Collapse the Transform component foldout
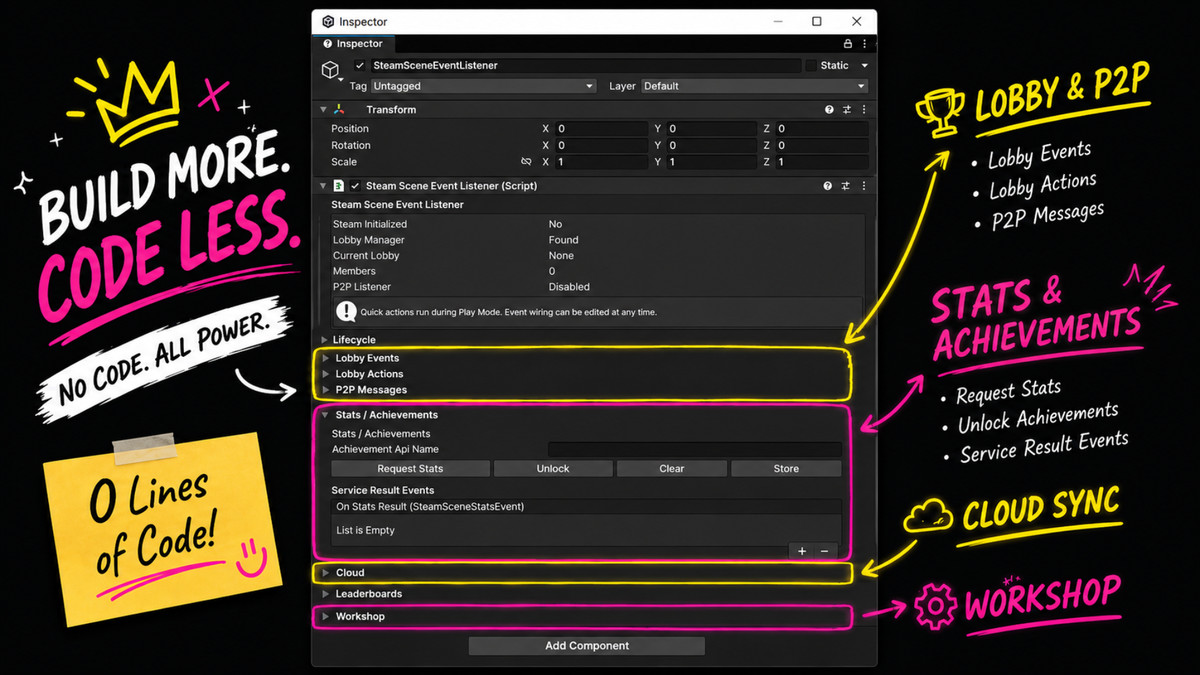This screenshot has width=1200, height=675. [323, 110]
